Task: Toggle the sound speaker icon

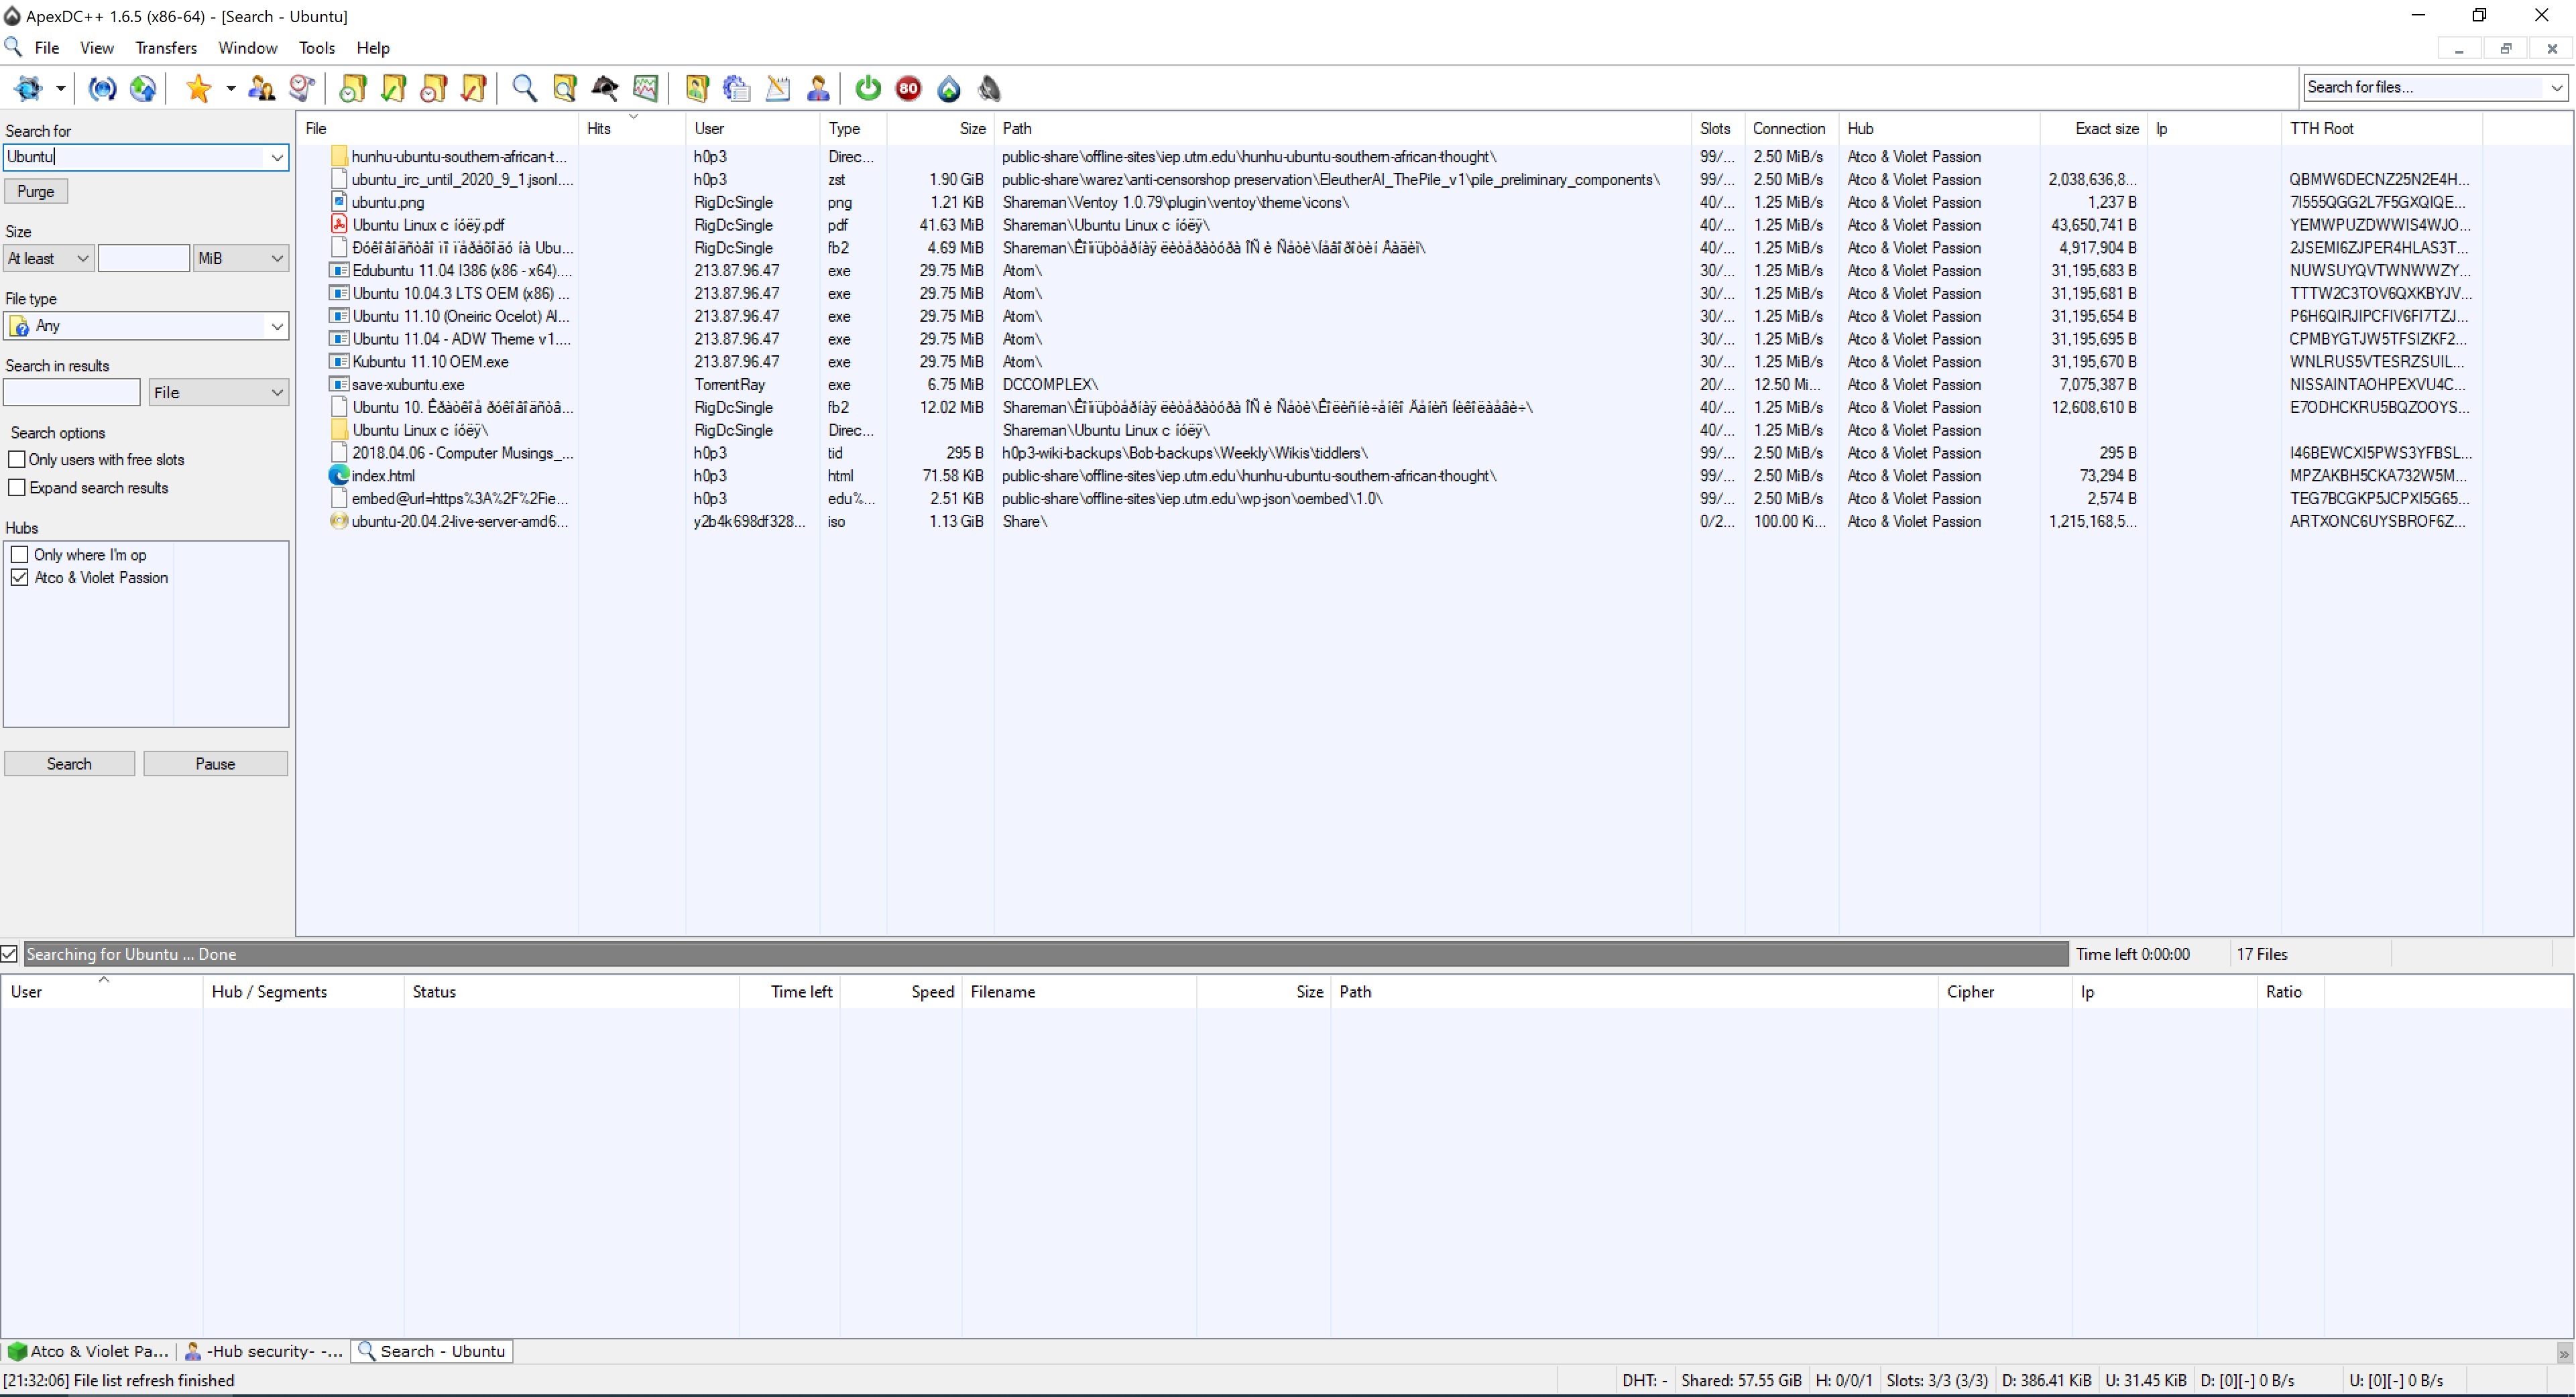Action: coord(989,89)
